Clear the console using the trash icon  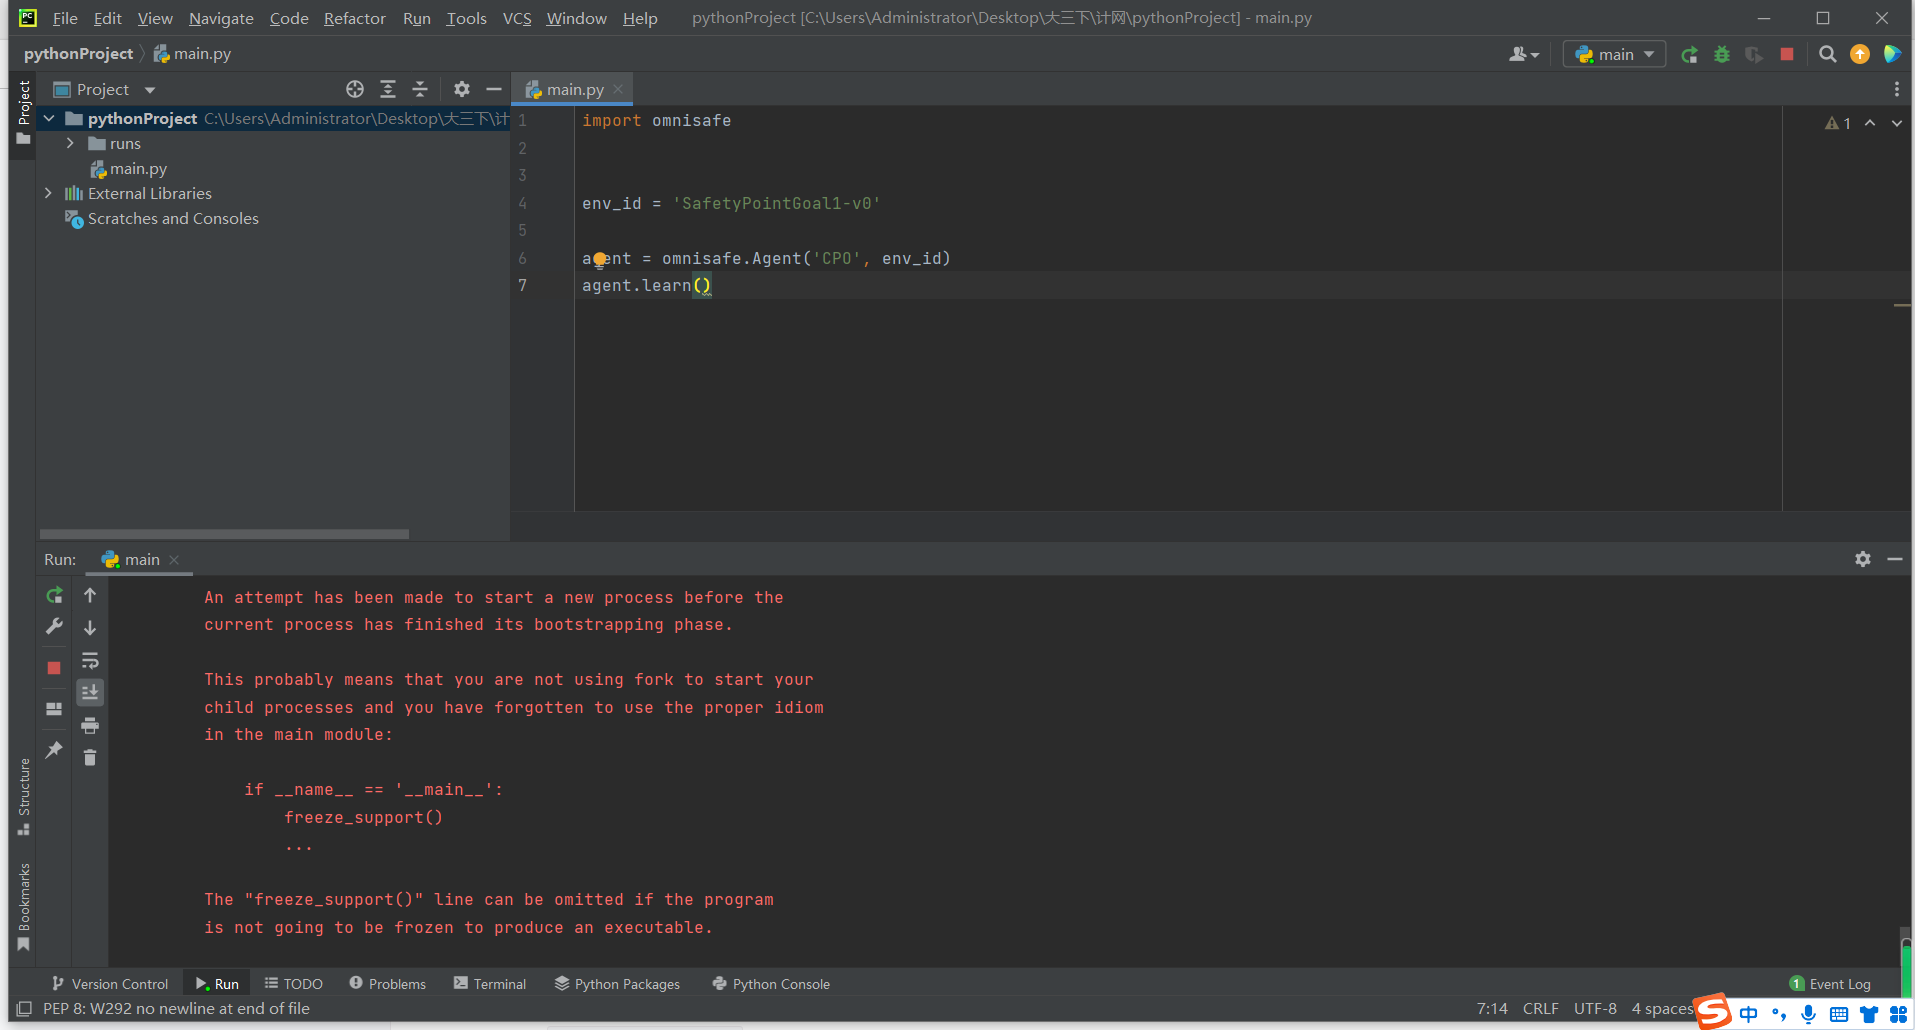pyautogui.click(x=89, y=757)
